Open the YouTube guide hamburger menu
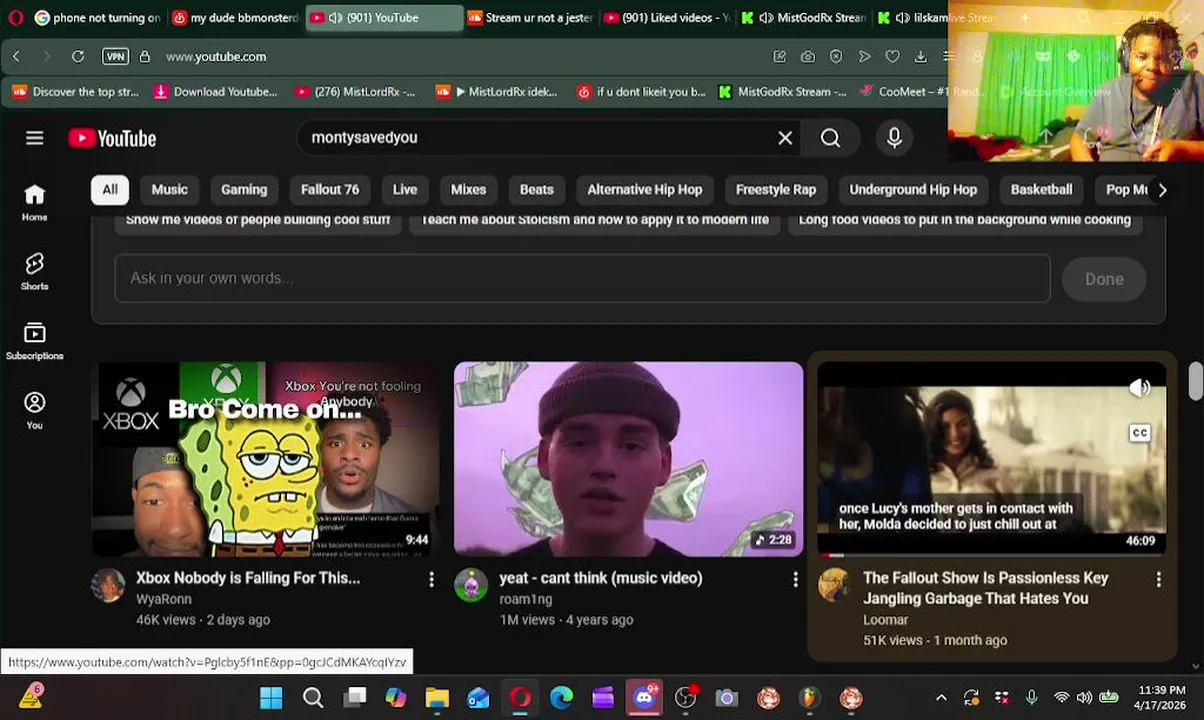1204x720 pixels. pos(35,138)
